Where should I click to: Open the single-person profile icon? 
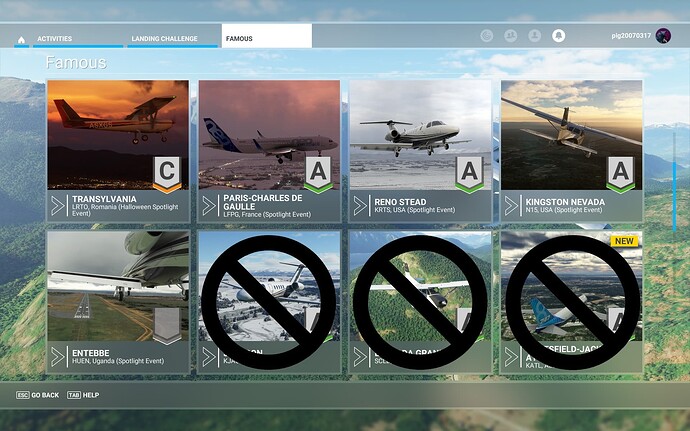[x=535, y=36]
